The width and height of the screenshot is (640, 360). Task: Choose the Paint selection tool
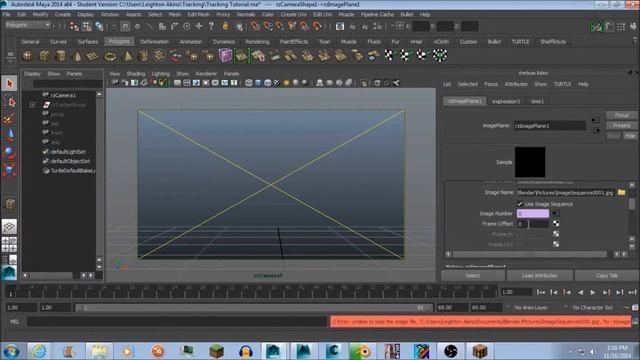click(x=10, y=119)
